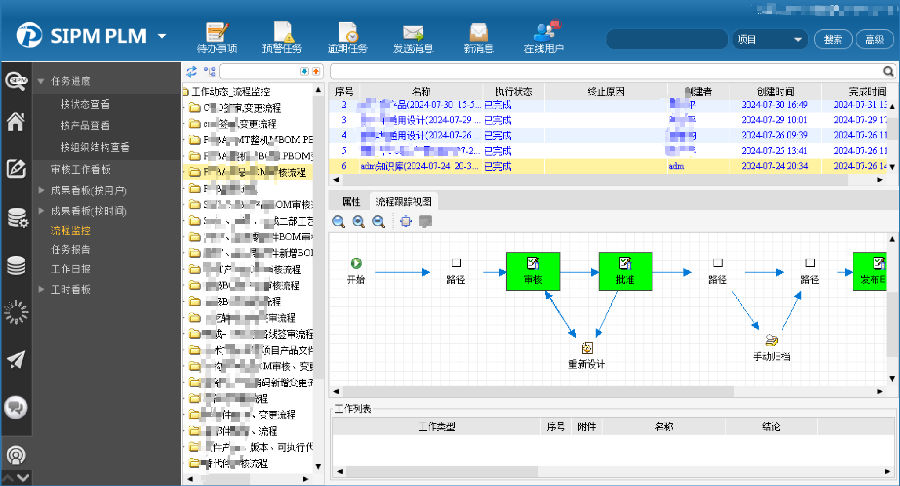The image size is (900, 486).
Task: Check 新消息 new messages
Action: coord(478,37)
